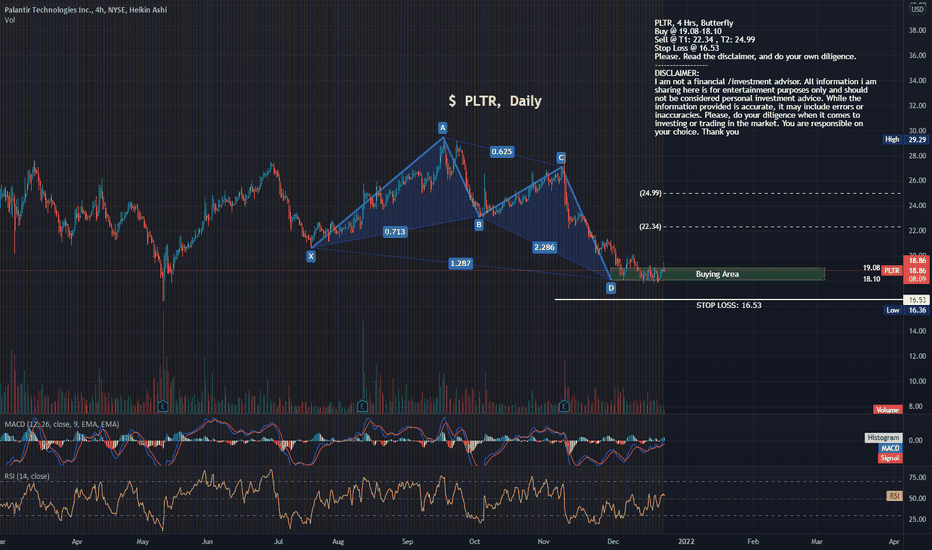Image resolution: width=932 pixels, height=550 pixels.
Task: Click the 'PLTR, 4 Hrs, Butterfly' note line
Action: 694,23
